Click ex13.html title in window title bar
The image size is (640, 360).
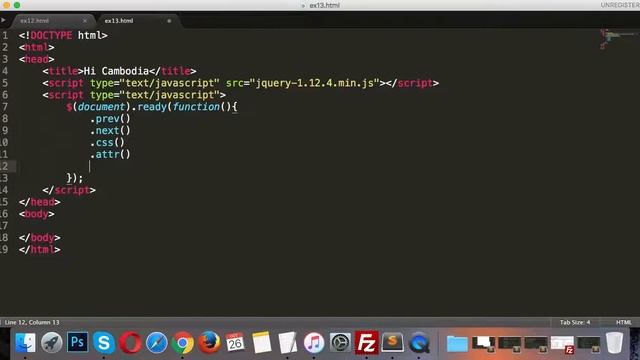point(324,5)
